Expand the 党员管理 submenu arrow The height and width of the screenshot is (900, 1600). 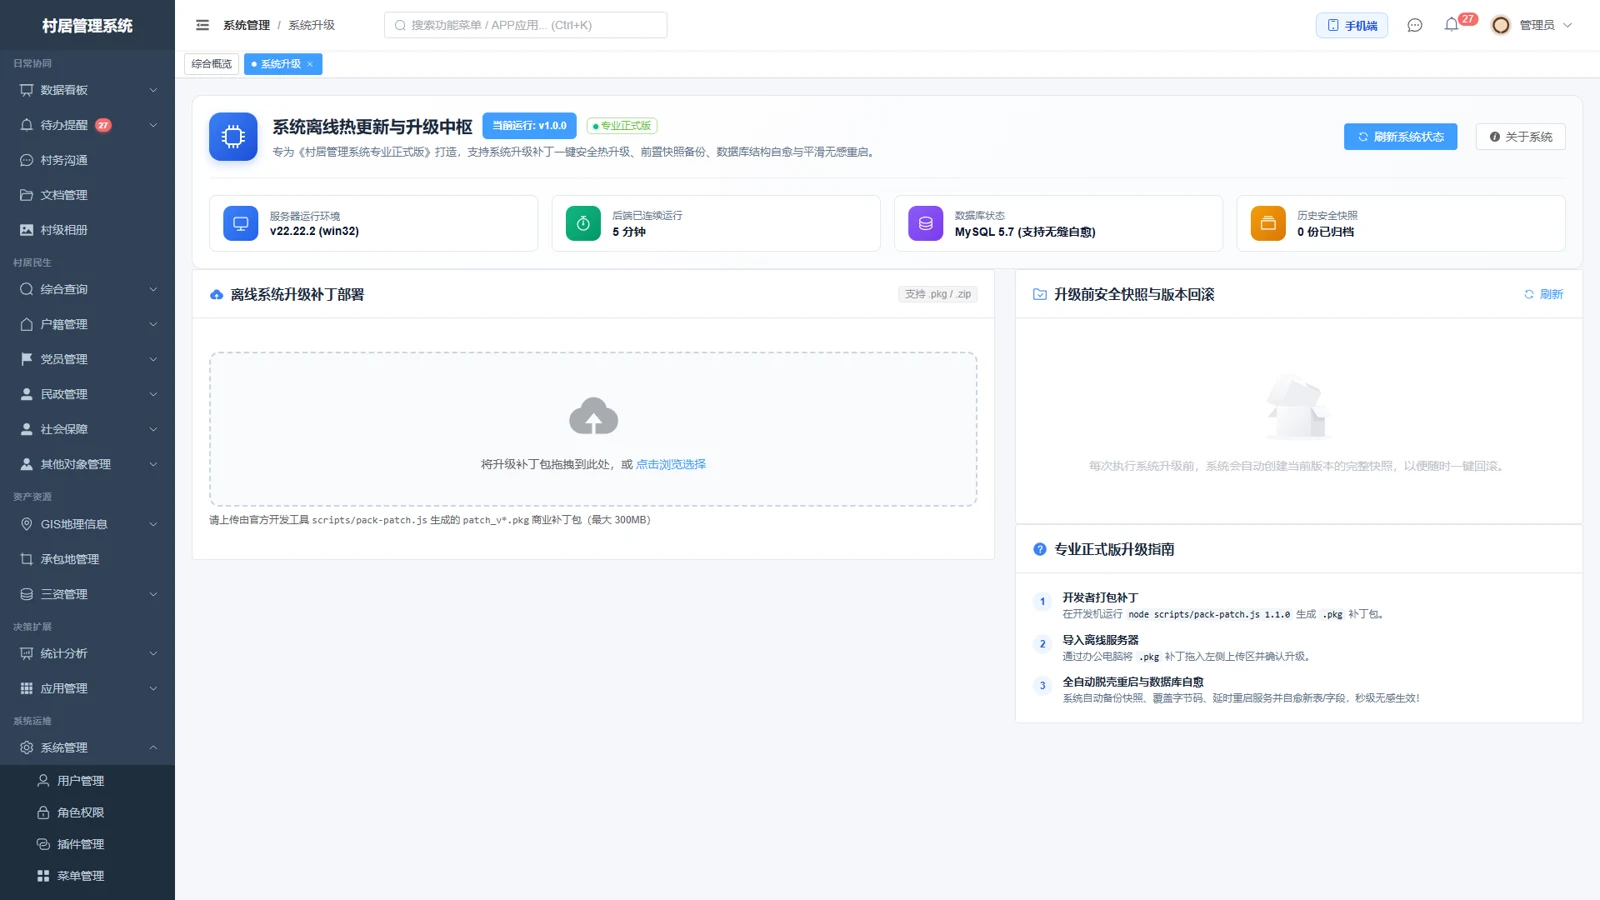point(153,359)
